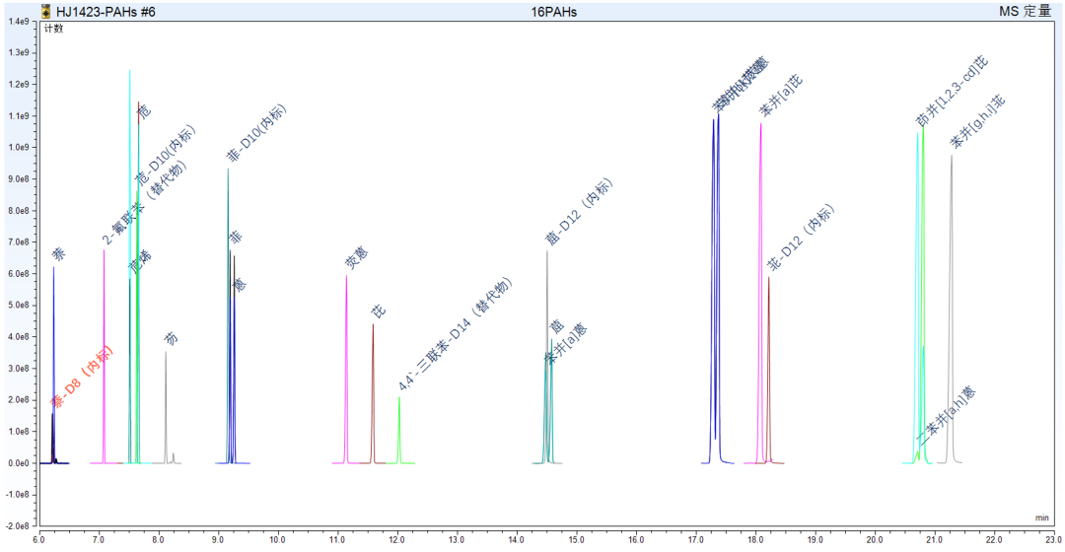Click the 荧蒽 peak label
The width and height of the screenshot is (1065, 552).
pos(356,257)
